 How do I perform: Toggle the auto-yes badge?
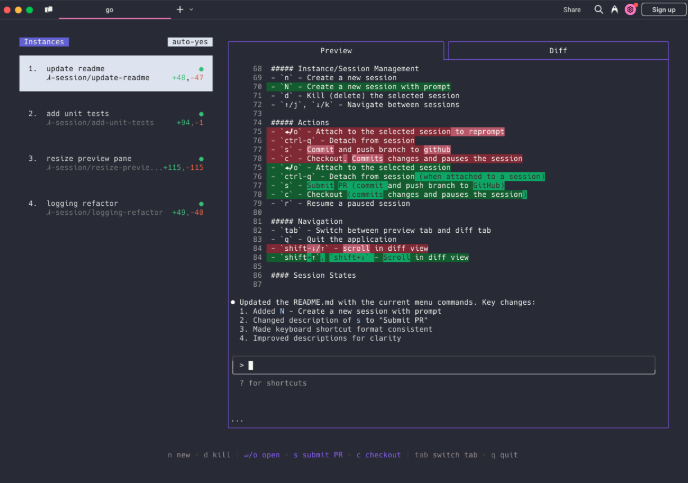point(190,43)
